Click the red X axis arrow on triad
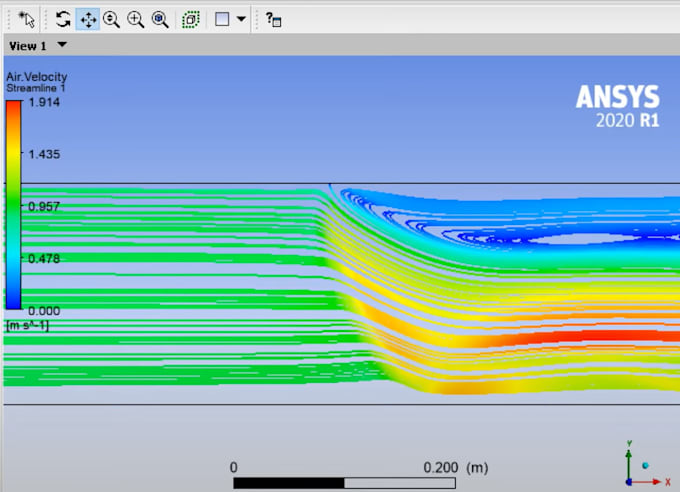 point(653,482)
